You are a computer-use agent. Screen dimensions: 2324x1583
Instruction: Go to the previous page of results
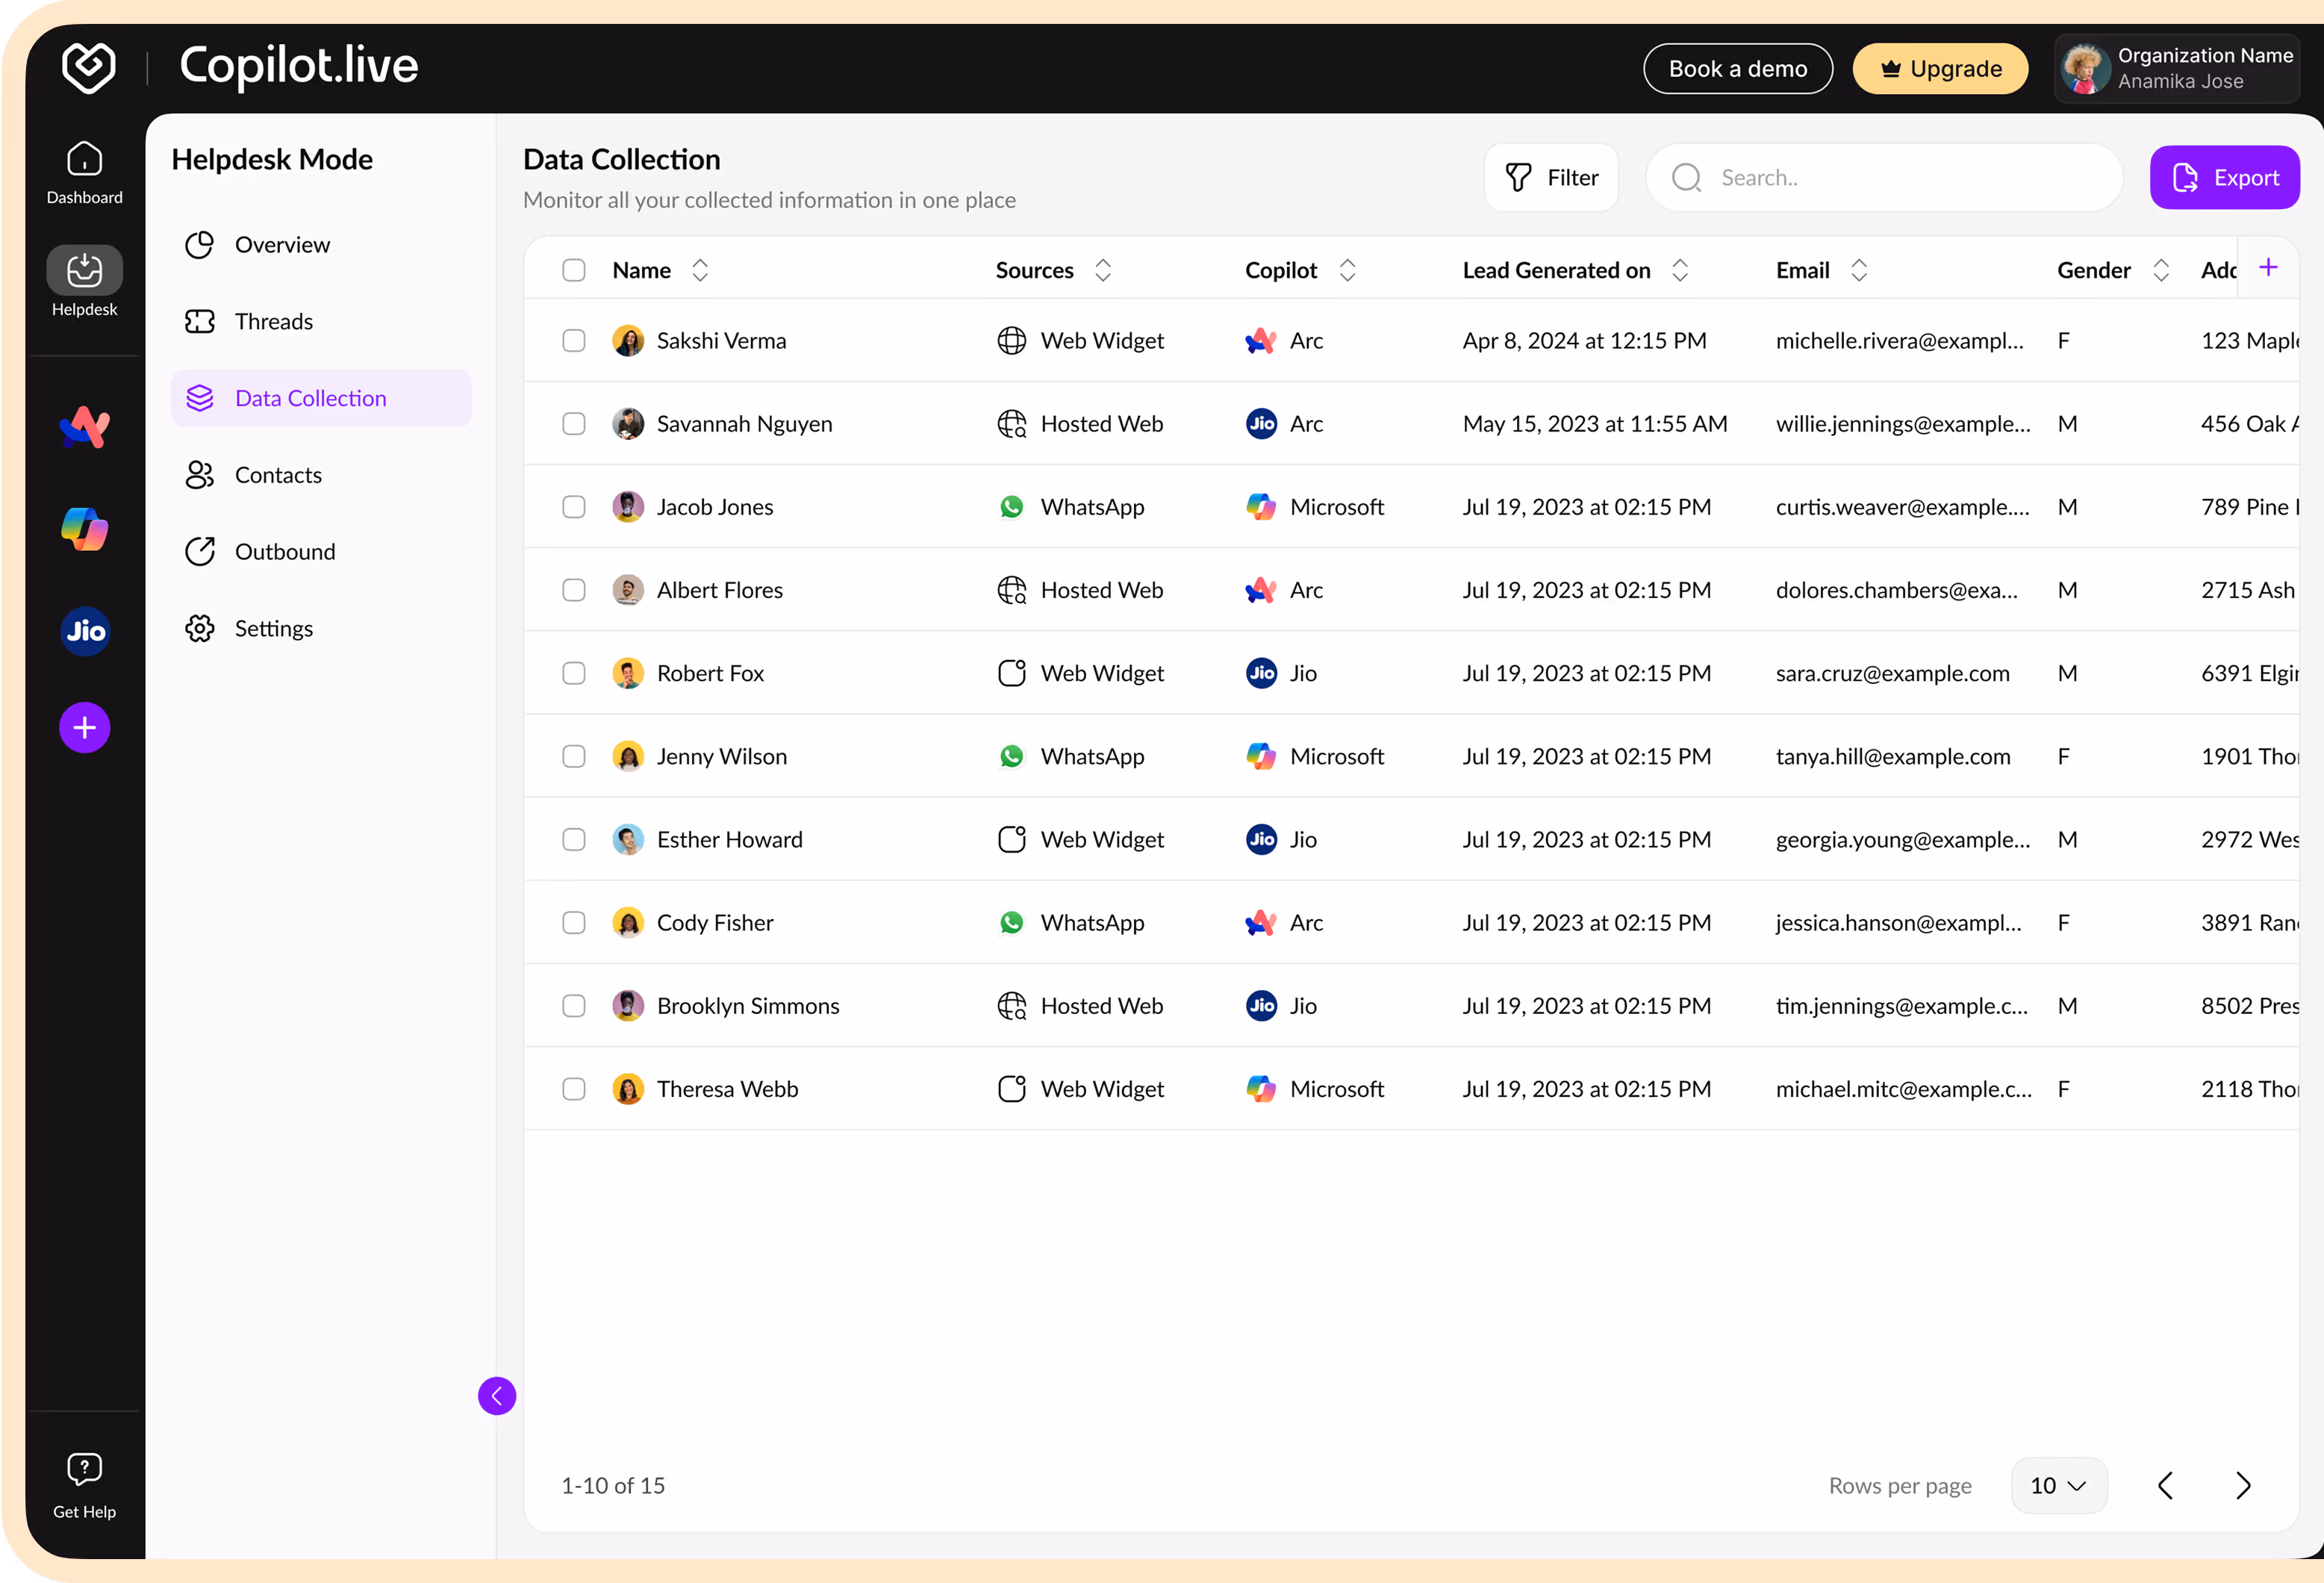click(2165, 1485)
